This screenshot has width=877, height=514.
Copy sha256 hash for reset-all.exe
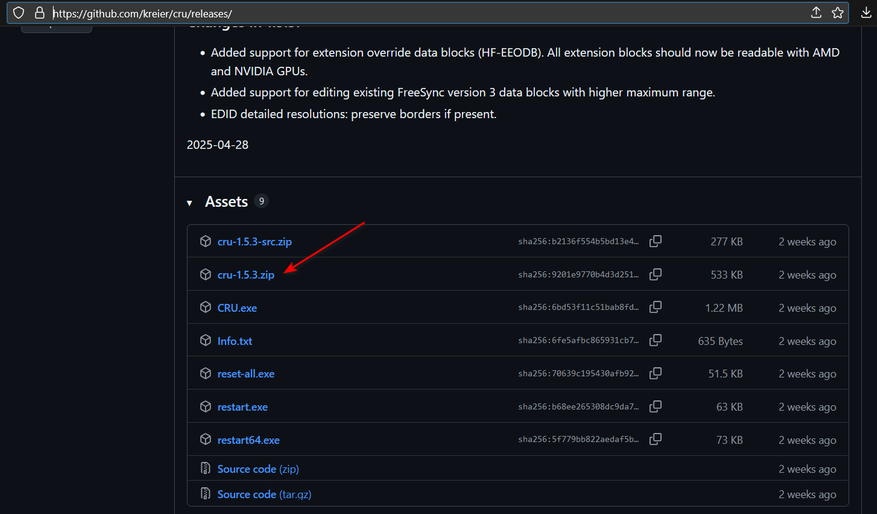pos(656,374)
